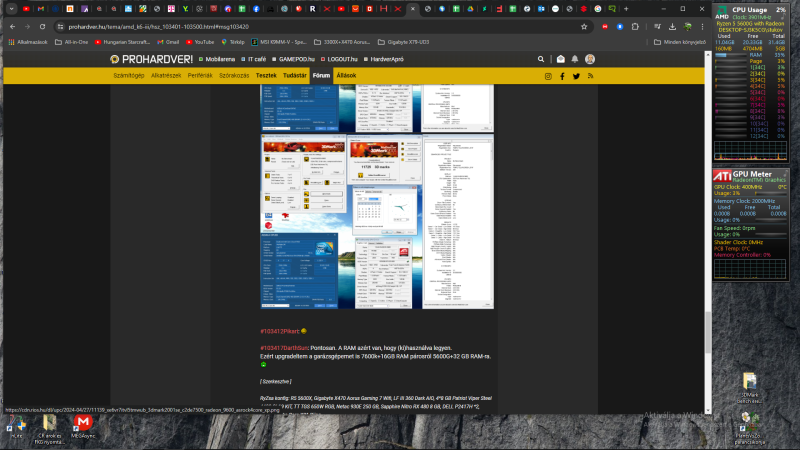800x450 pixels.
Task: Click the GPU Meter gadget header
Action: click(750, 176)
